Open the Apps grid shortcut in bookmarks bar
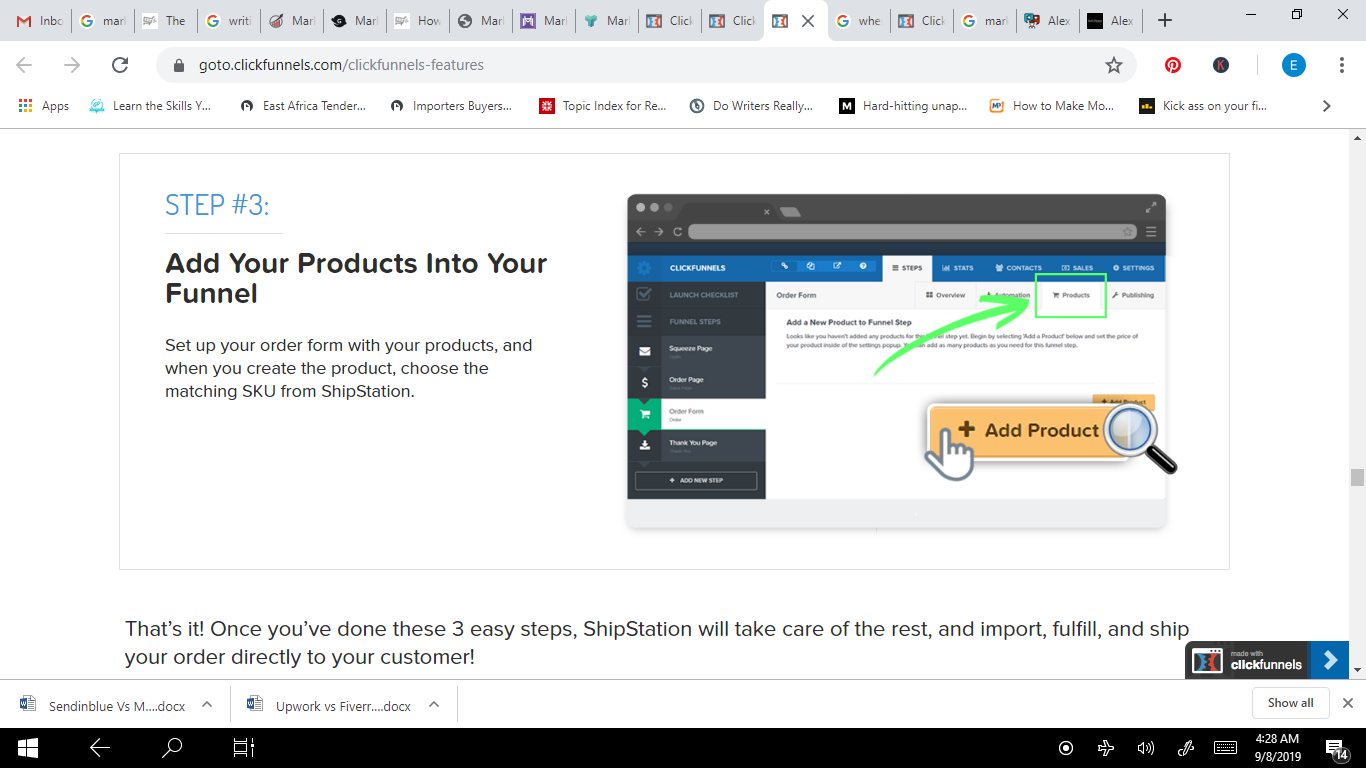The height and width of the screenshot is (768, 1366). (43, 106)
